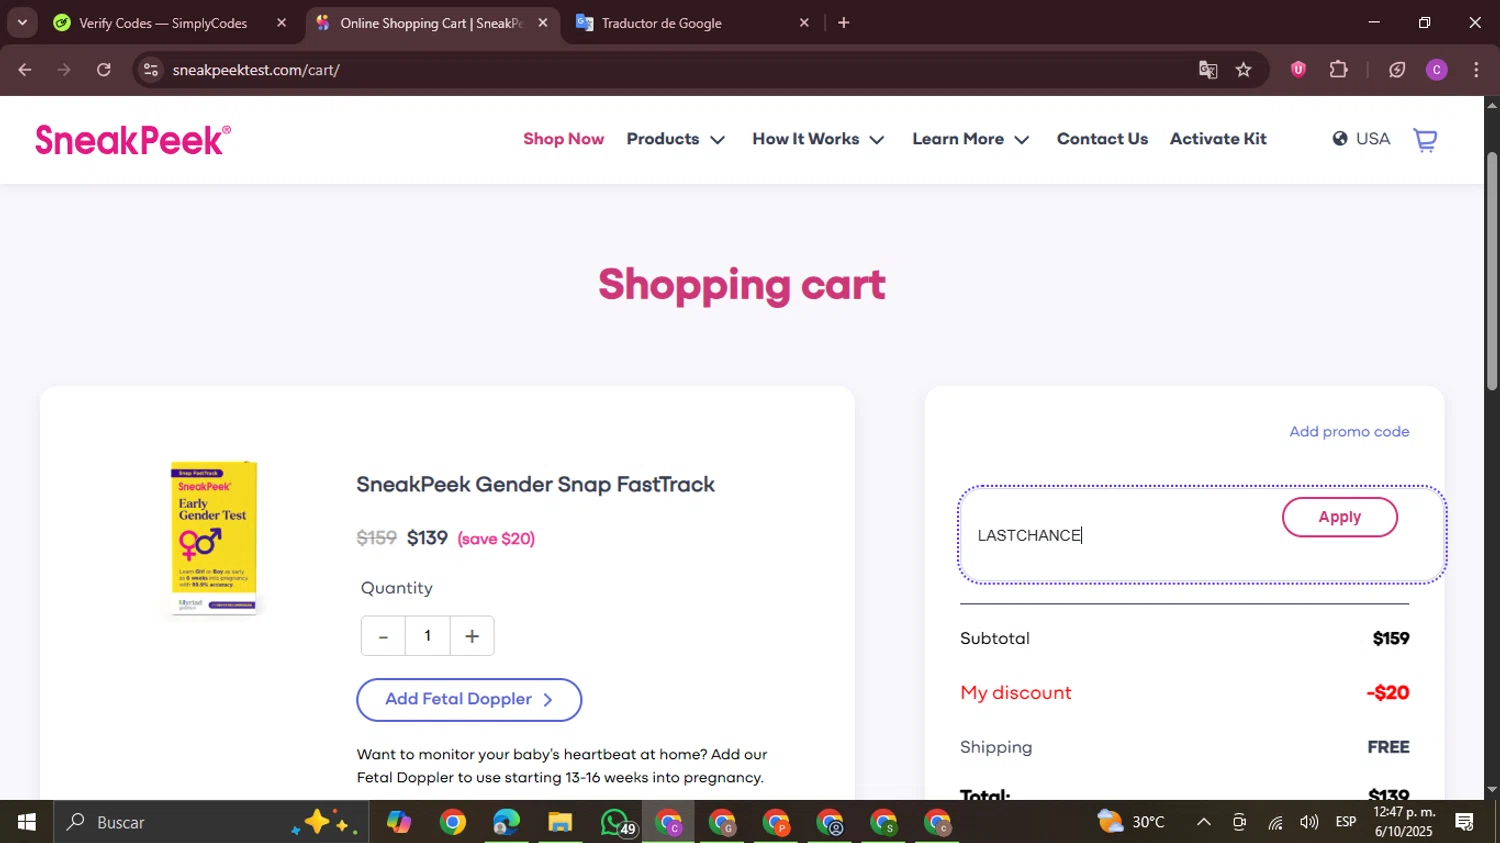Click the SneakPeek Gender Snap product image

coord(214,537)
